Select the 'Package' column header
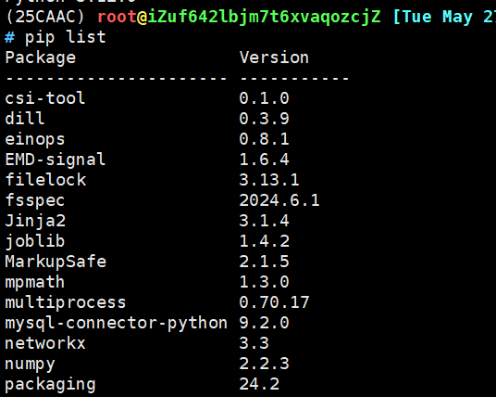 pos(40,58)
